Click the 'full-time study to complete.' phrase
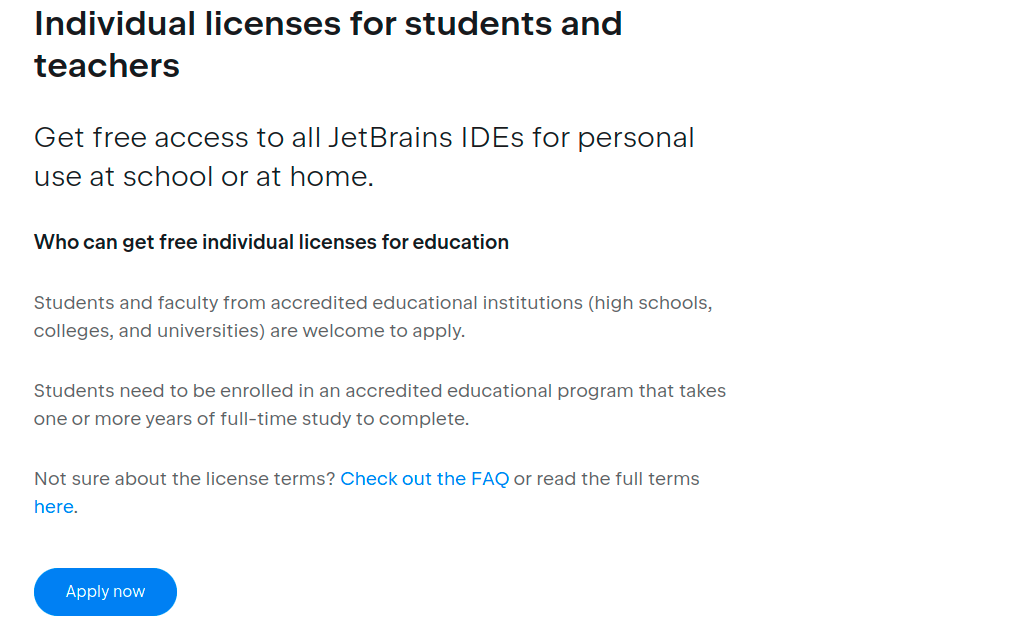Viewport: 1033px width, 636px height. coord(345,419)
